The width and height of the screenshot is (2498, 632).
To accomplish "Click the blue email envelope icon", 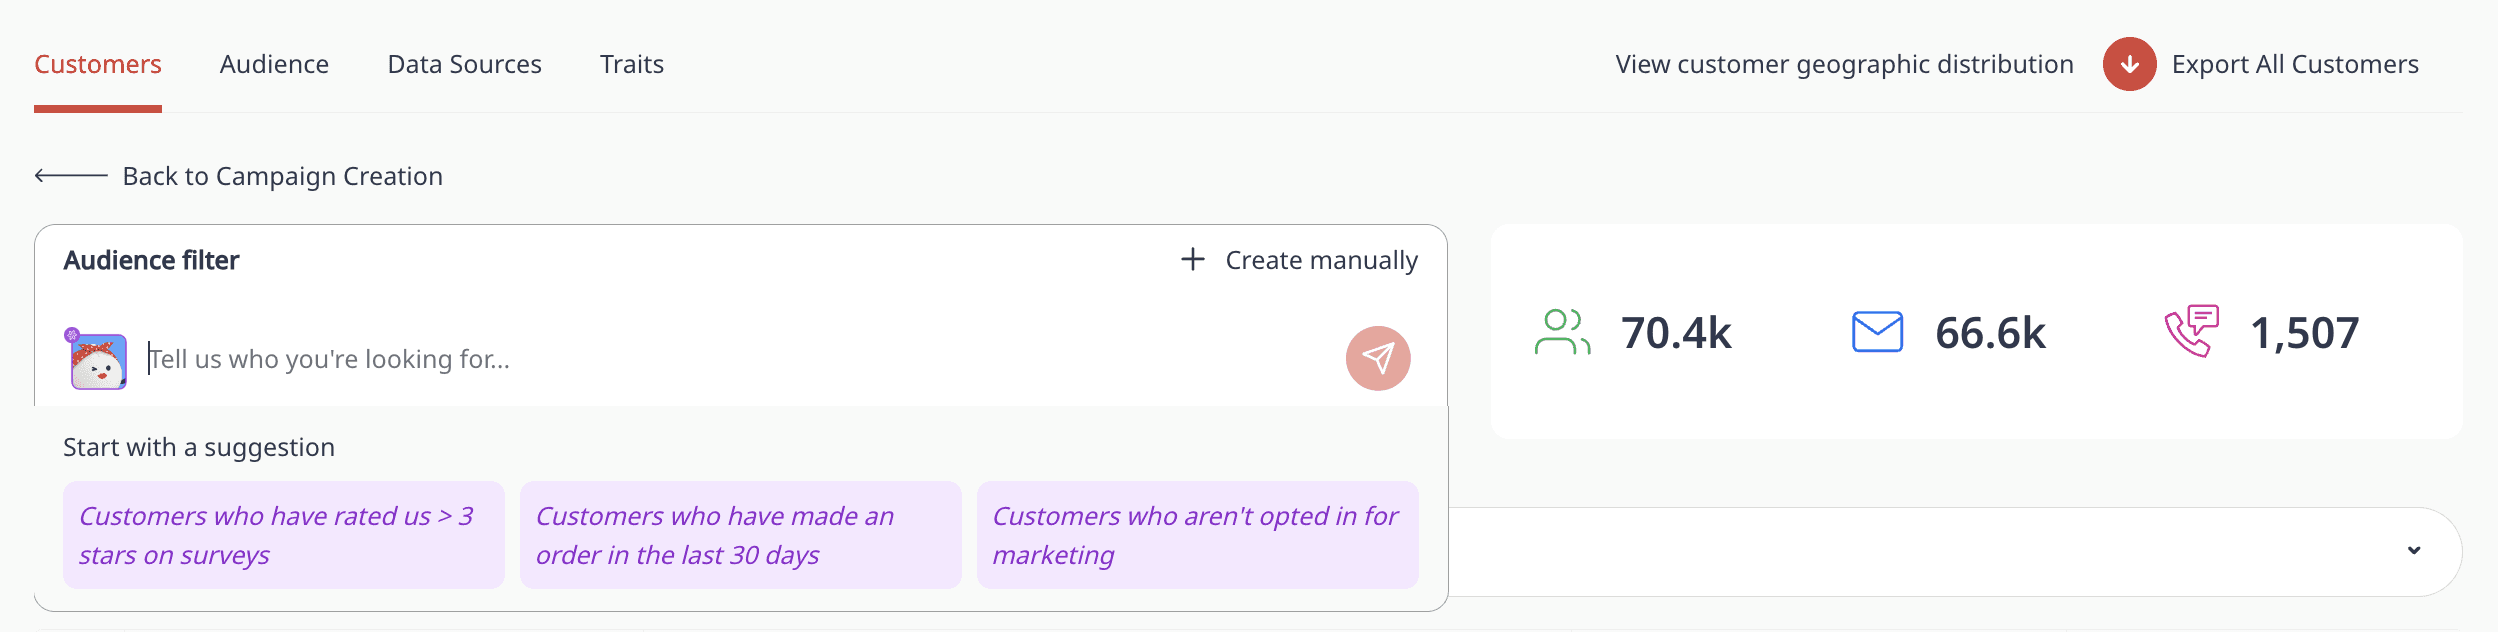I will pos(1877,332).
